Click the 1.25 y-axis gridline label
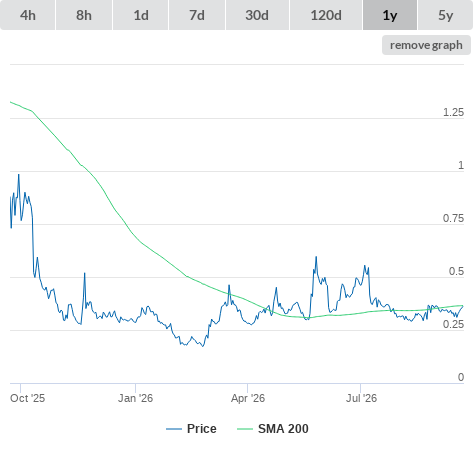The height and width of the screenshot is (455, 474). pyautogui.click(x=453, y=112)
